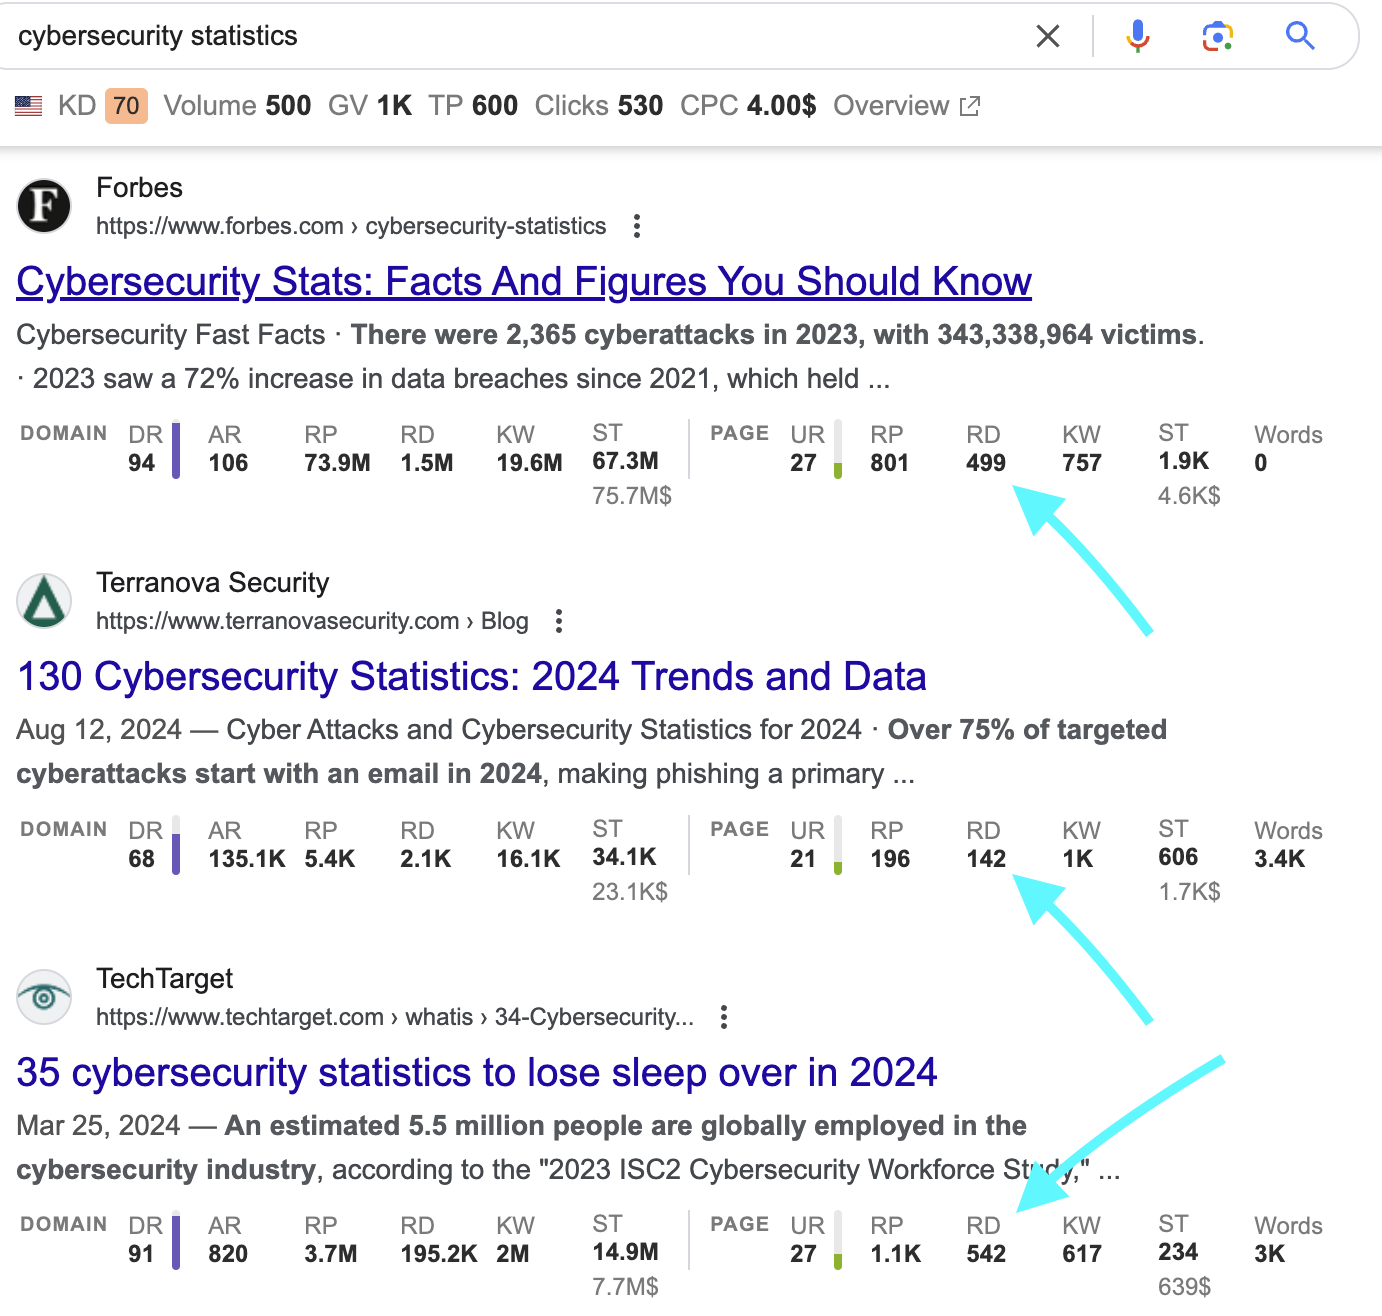
Task: Click Forbes page ST value 1.9K
Action: (1184, 461)
